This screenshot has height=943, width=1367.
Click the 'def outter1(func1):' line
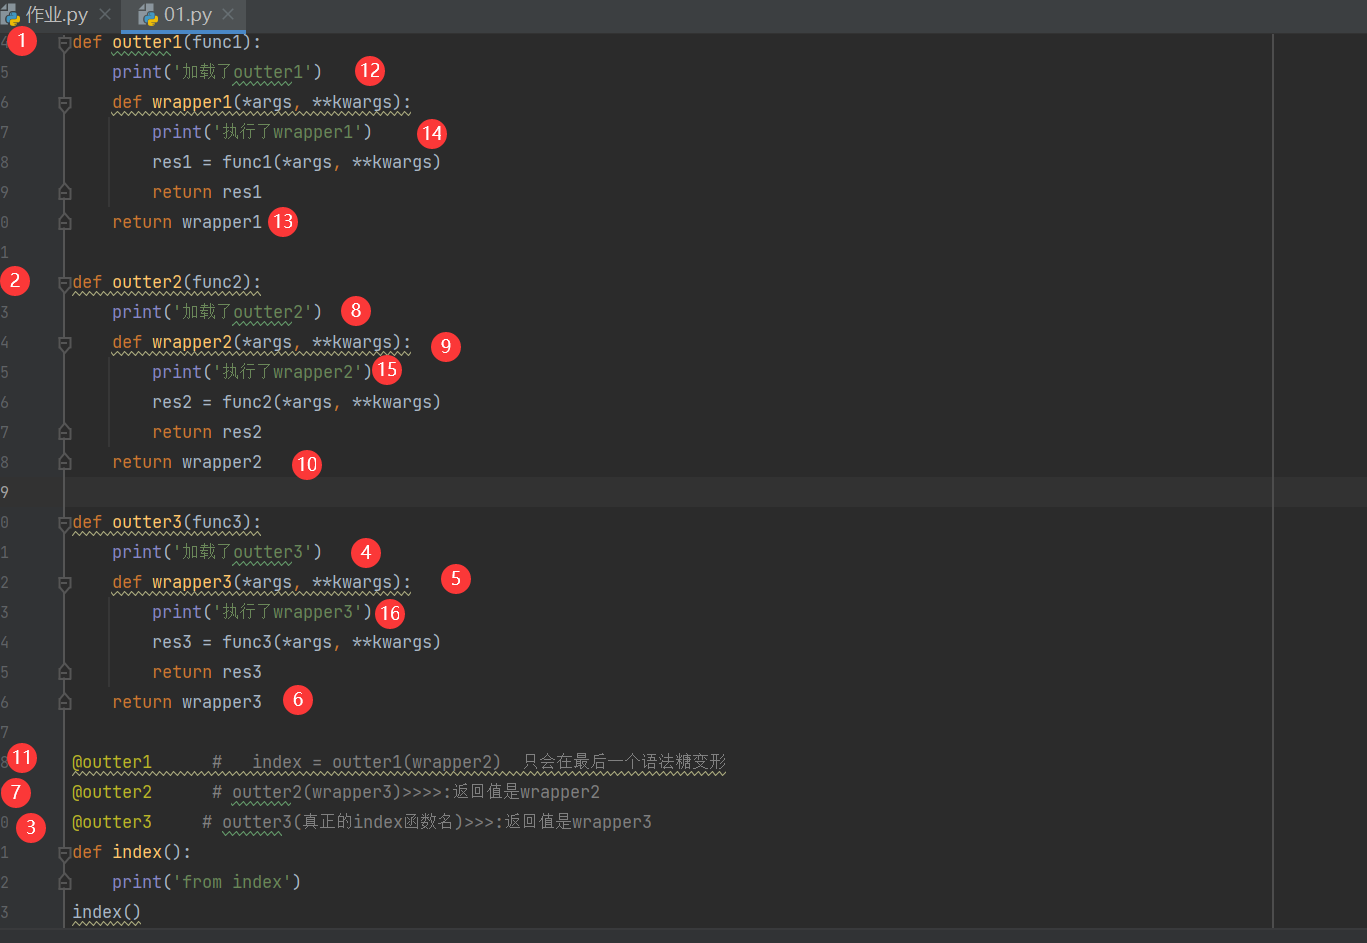click(166, 42)
